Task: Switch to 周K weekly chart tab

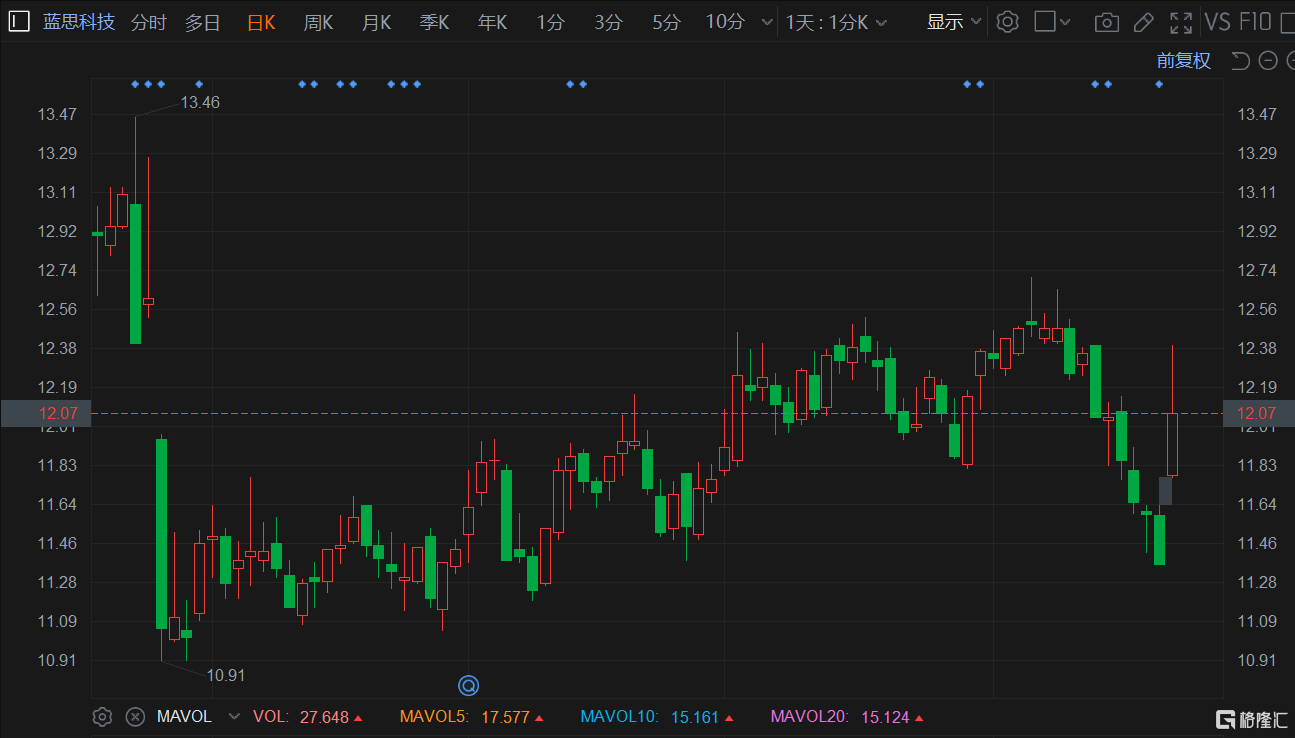Action: coord(318,22)
